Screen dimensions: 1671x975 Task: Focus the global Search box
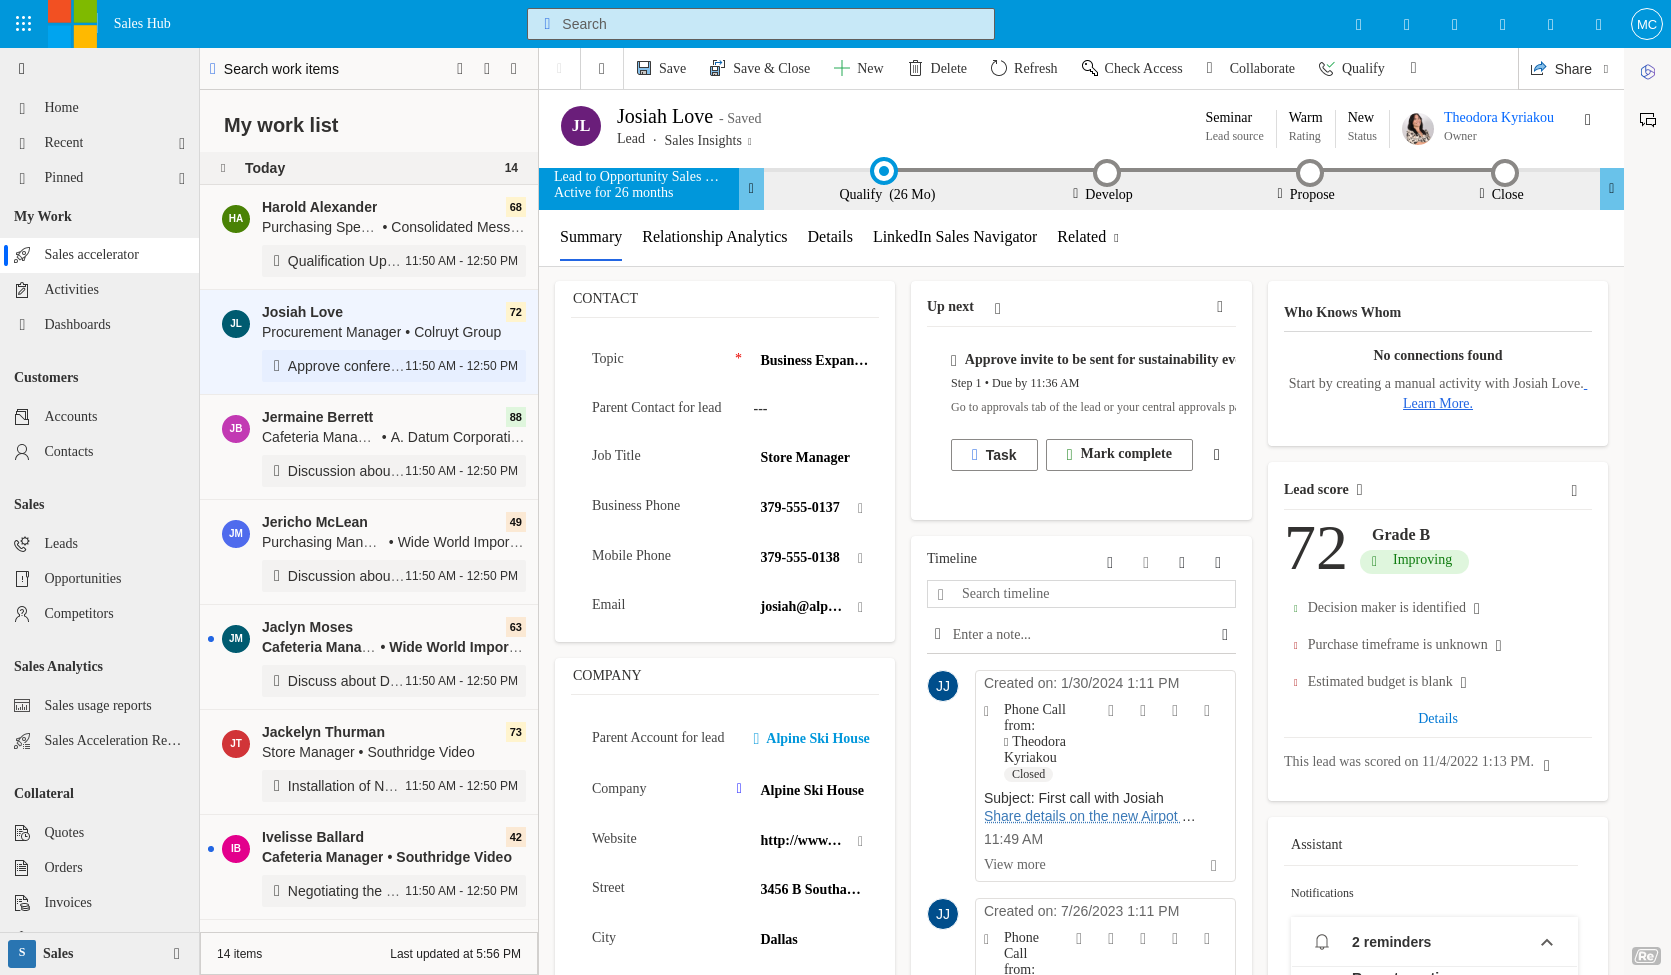[x=761, y=24]
